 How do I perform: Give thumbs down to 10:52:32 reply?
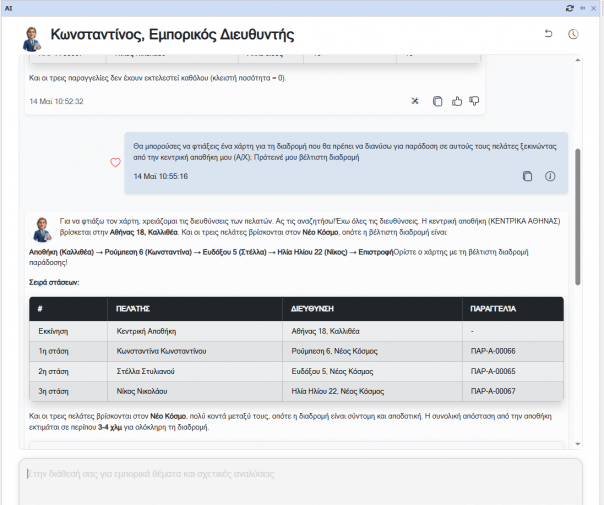tap(474, 101)
